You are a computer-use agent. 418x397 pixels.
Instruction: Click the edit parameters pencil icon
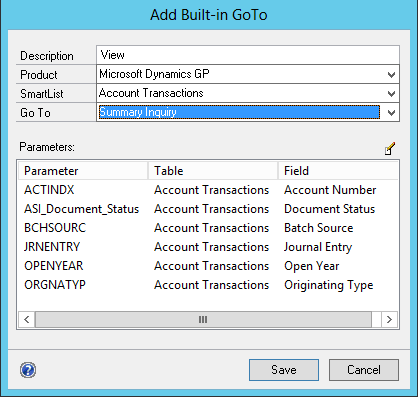[x=390, y=149]
